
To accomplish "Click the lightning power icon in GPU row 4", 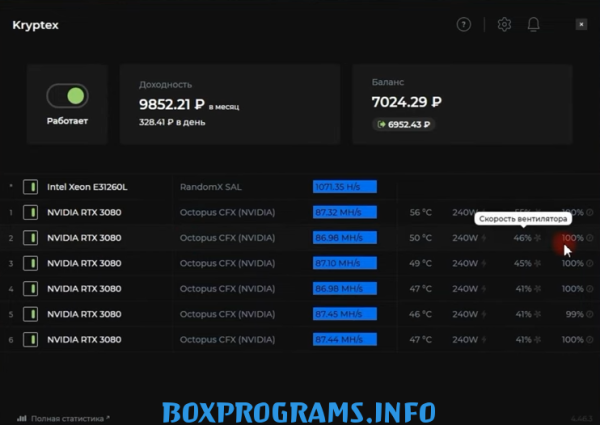I will (x=484, y=289).
